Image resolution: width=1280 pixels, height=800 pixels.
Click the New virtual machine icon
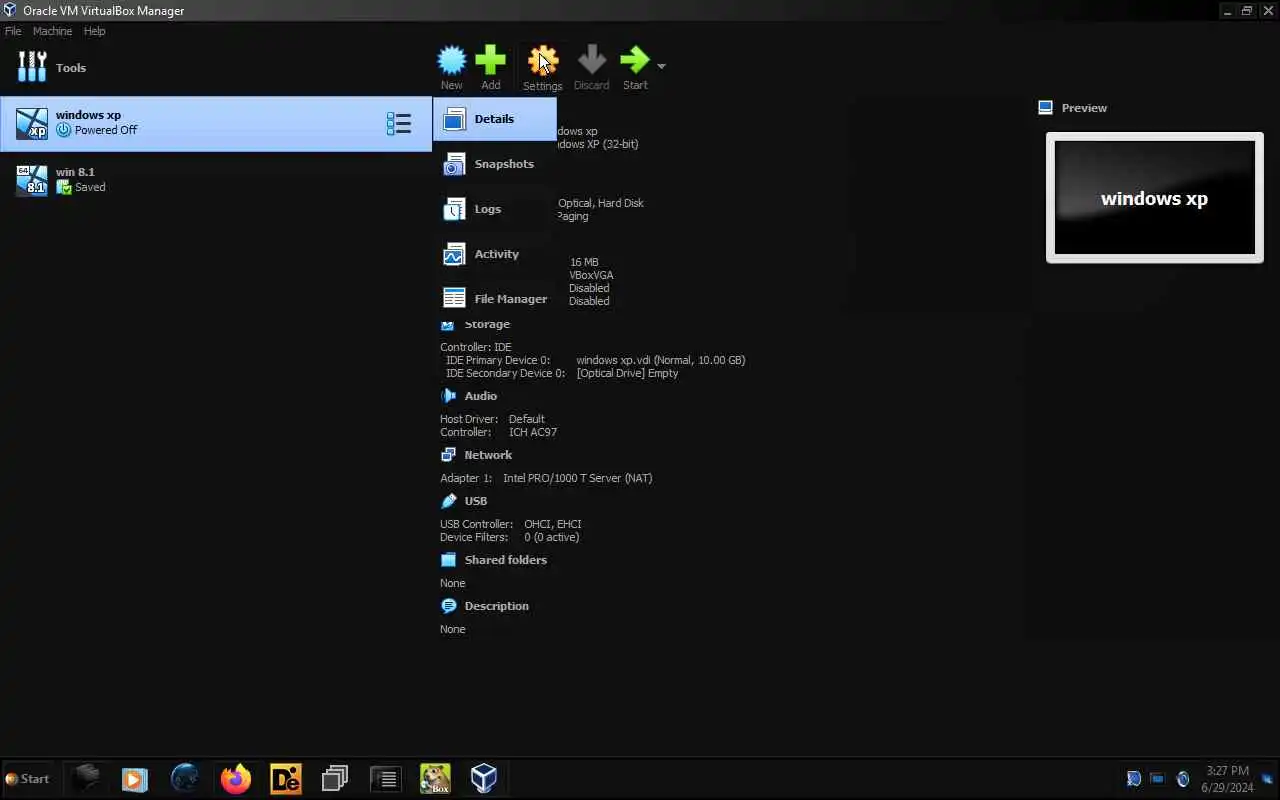(452, 61)
